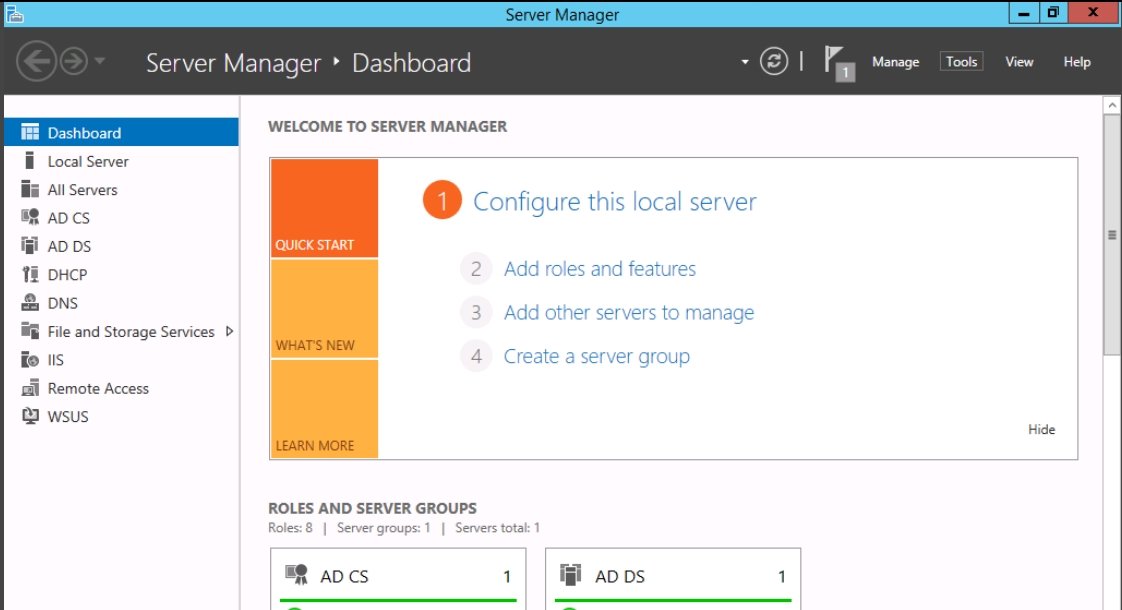
Task: Click the vertical scrollbar thumb
Action: pyautogui.click(x=1111, y=235)
